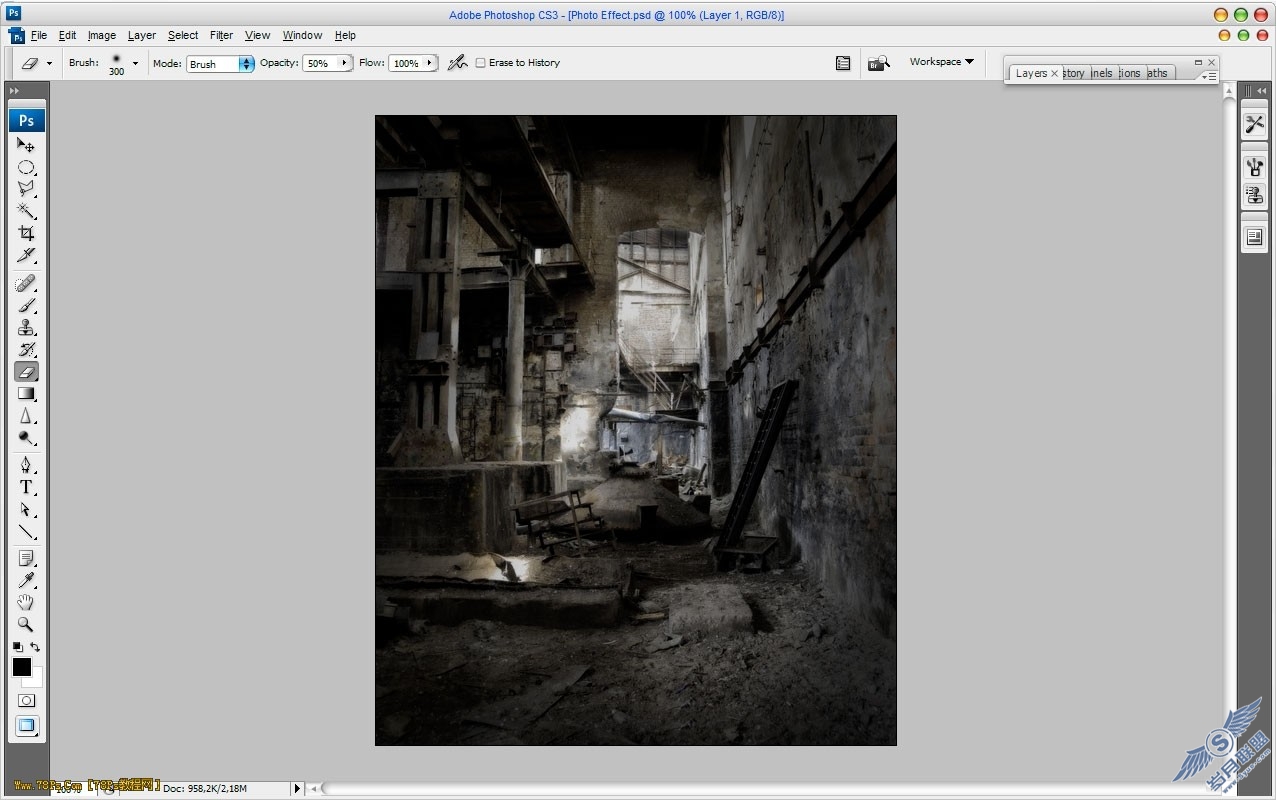Image resolution: width=1276 pixels, height=800 pixels.
Task: Select the Gradient tool
Action: (x=26, y=394)
